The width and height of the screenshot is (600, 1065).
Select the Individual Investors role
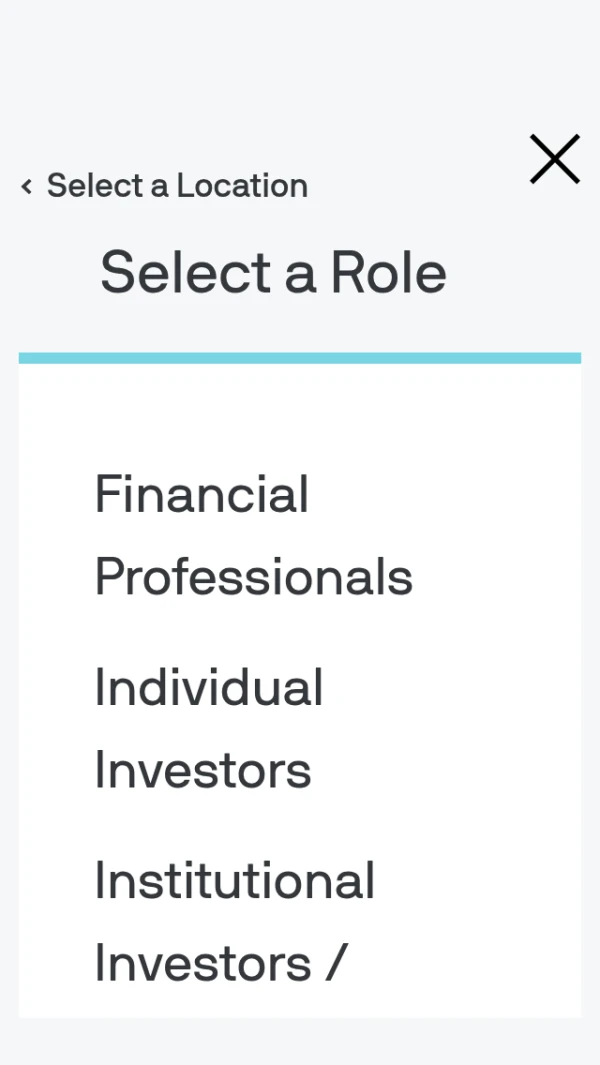[x=208, y=729]
